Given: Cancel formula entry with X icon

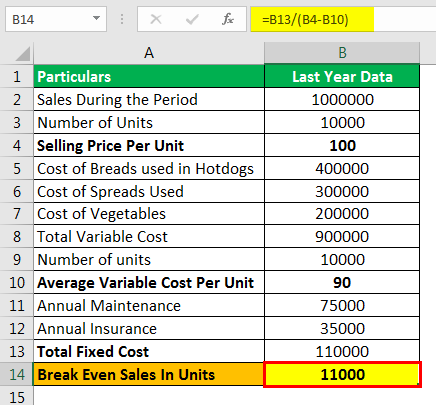Looking at the screenshot, I should [156, 19].
